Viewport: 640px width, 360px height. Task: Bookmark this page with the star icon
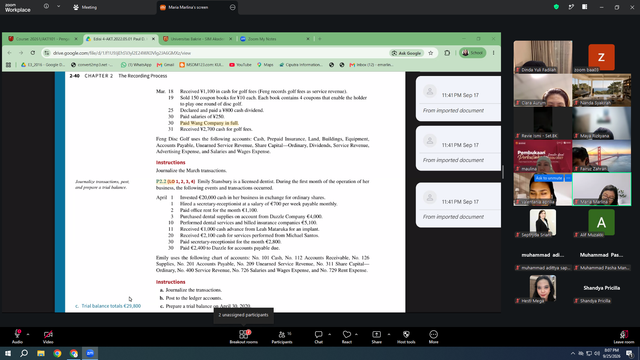click(431, 53)
